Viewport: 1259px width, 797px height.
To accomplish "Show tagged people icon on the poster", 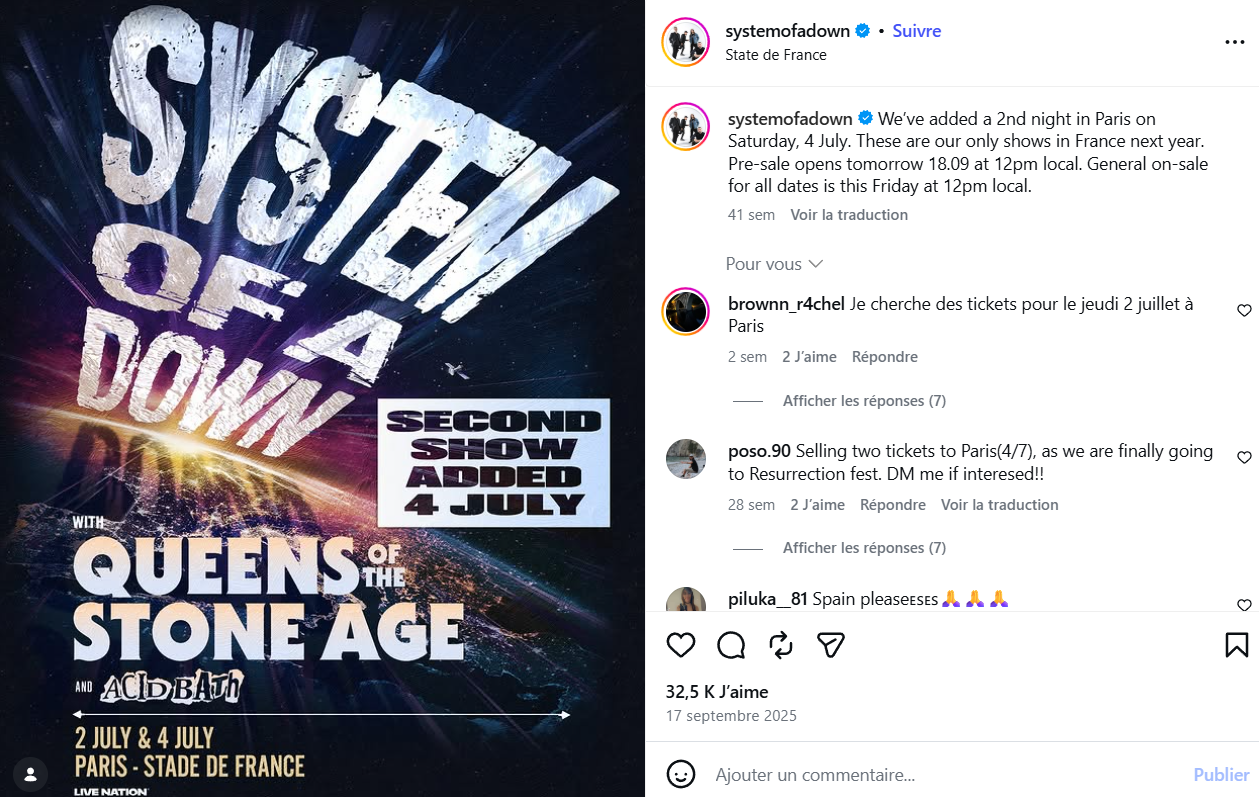I will pos(31,774).
